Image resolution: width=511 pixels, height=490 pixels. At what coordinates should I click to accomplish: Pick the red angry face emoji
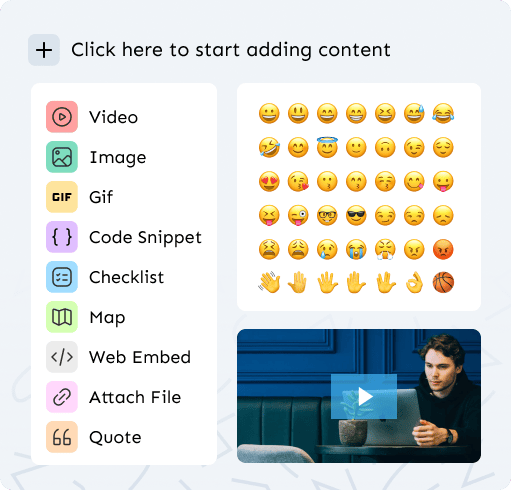click(x=443, y=249)
